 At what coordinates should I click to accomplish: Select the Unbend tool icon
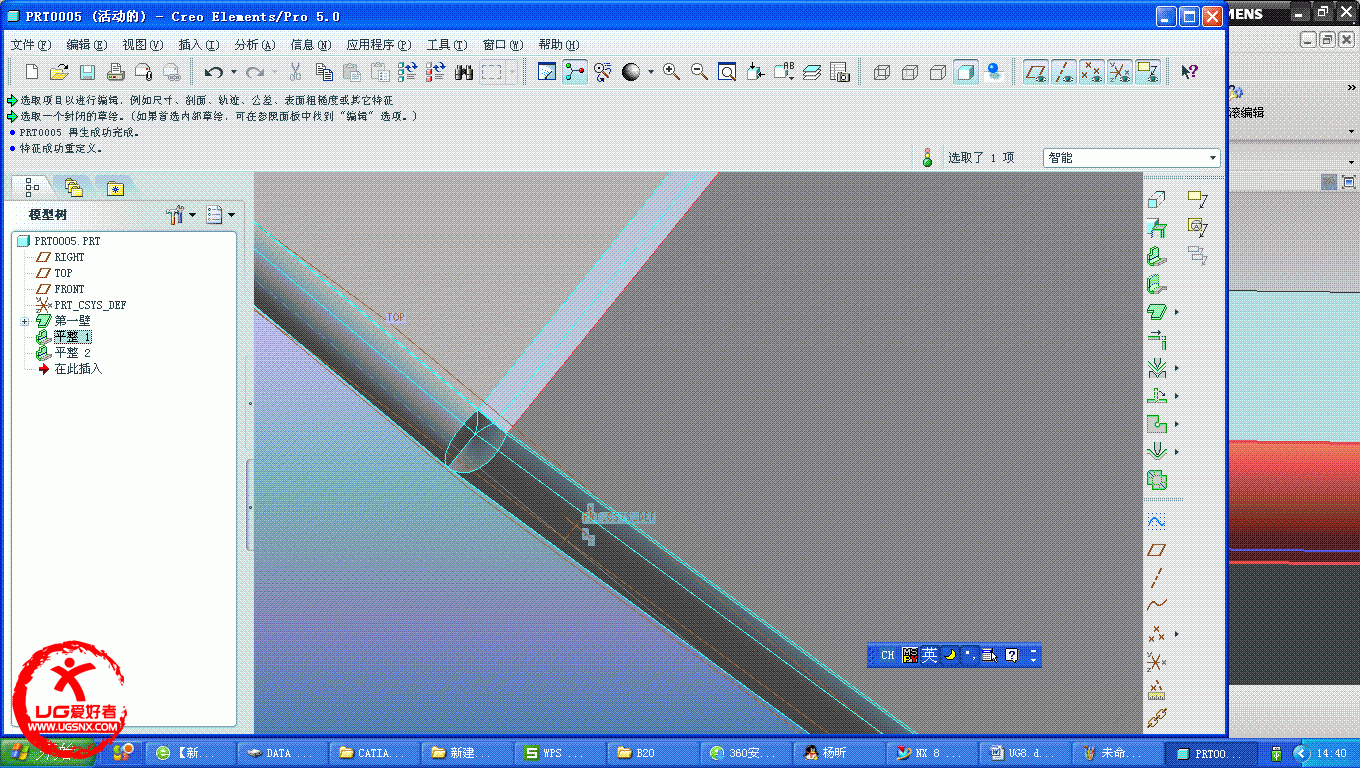point(1157,397)
